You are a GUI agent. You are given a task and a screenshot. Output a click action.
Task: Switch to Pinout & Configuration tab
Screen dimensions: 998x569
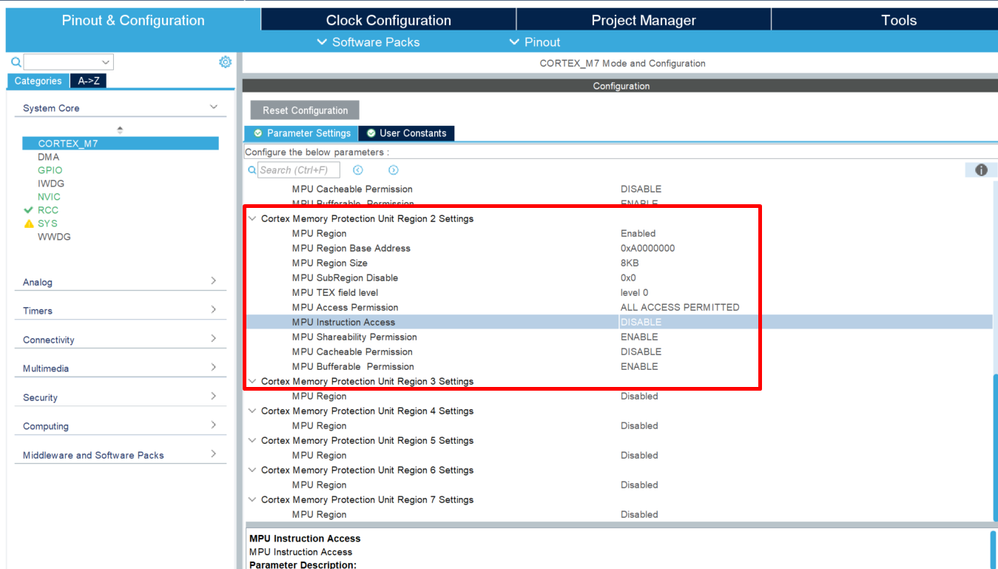[133, 20]
